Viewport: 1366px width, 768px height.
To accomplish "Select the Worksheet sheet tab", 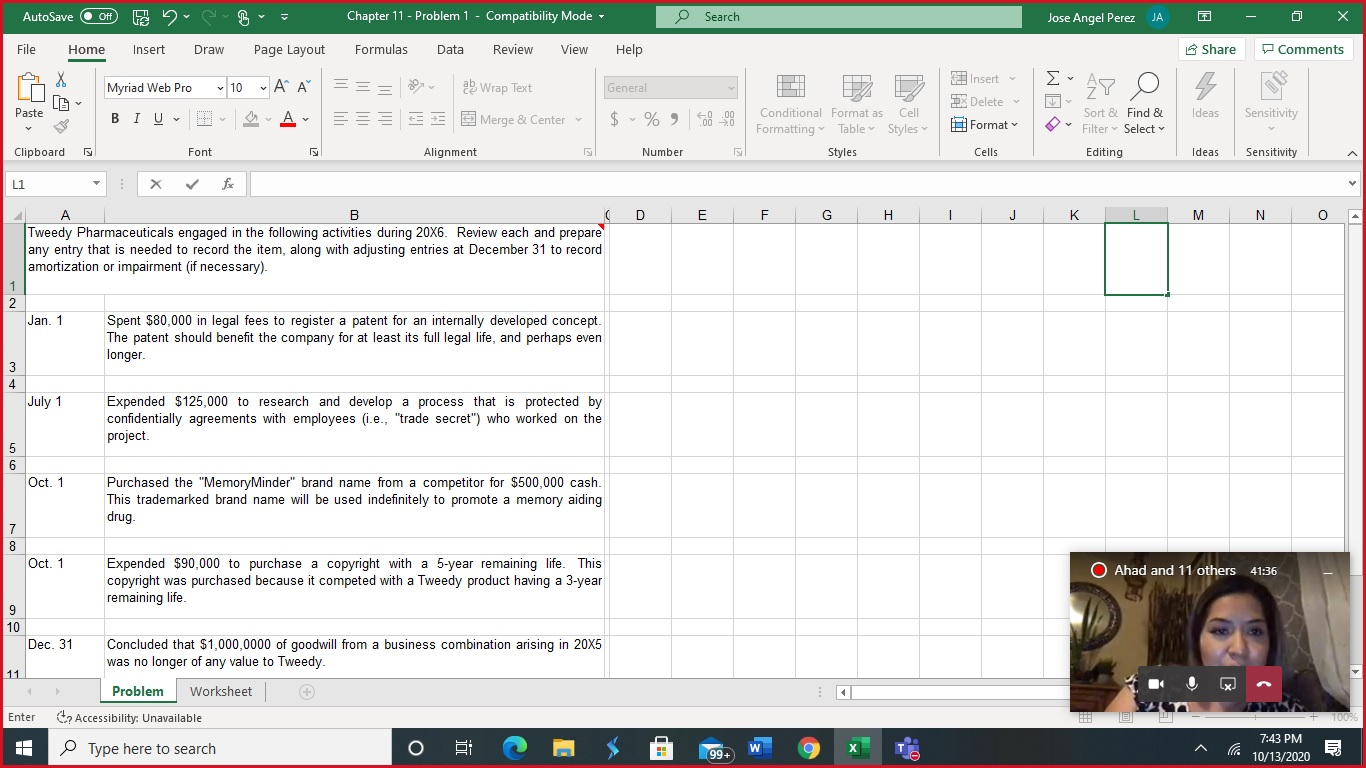I will pyautogui.click(x=220, y=691).
